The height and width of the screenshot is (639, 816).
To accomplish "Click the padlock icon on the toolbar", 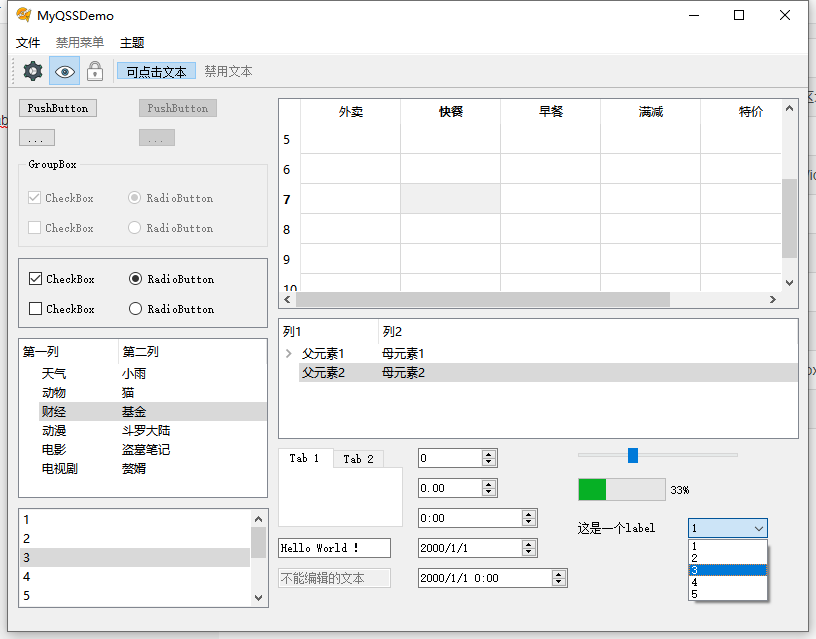I will point(95,71).
